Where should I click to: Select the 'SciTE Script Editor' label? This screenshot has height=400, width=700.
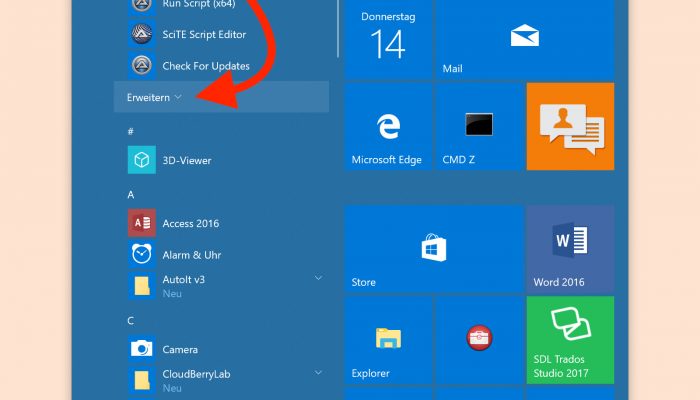[x=204, y=34]
